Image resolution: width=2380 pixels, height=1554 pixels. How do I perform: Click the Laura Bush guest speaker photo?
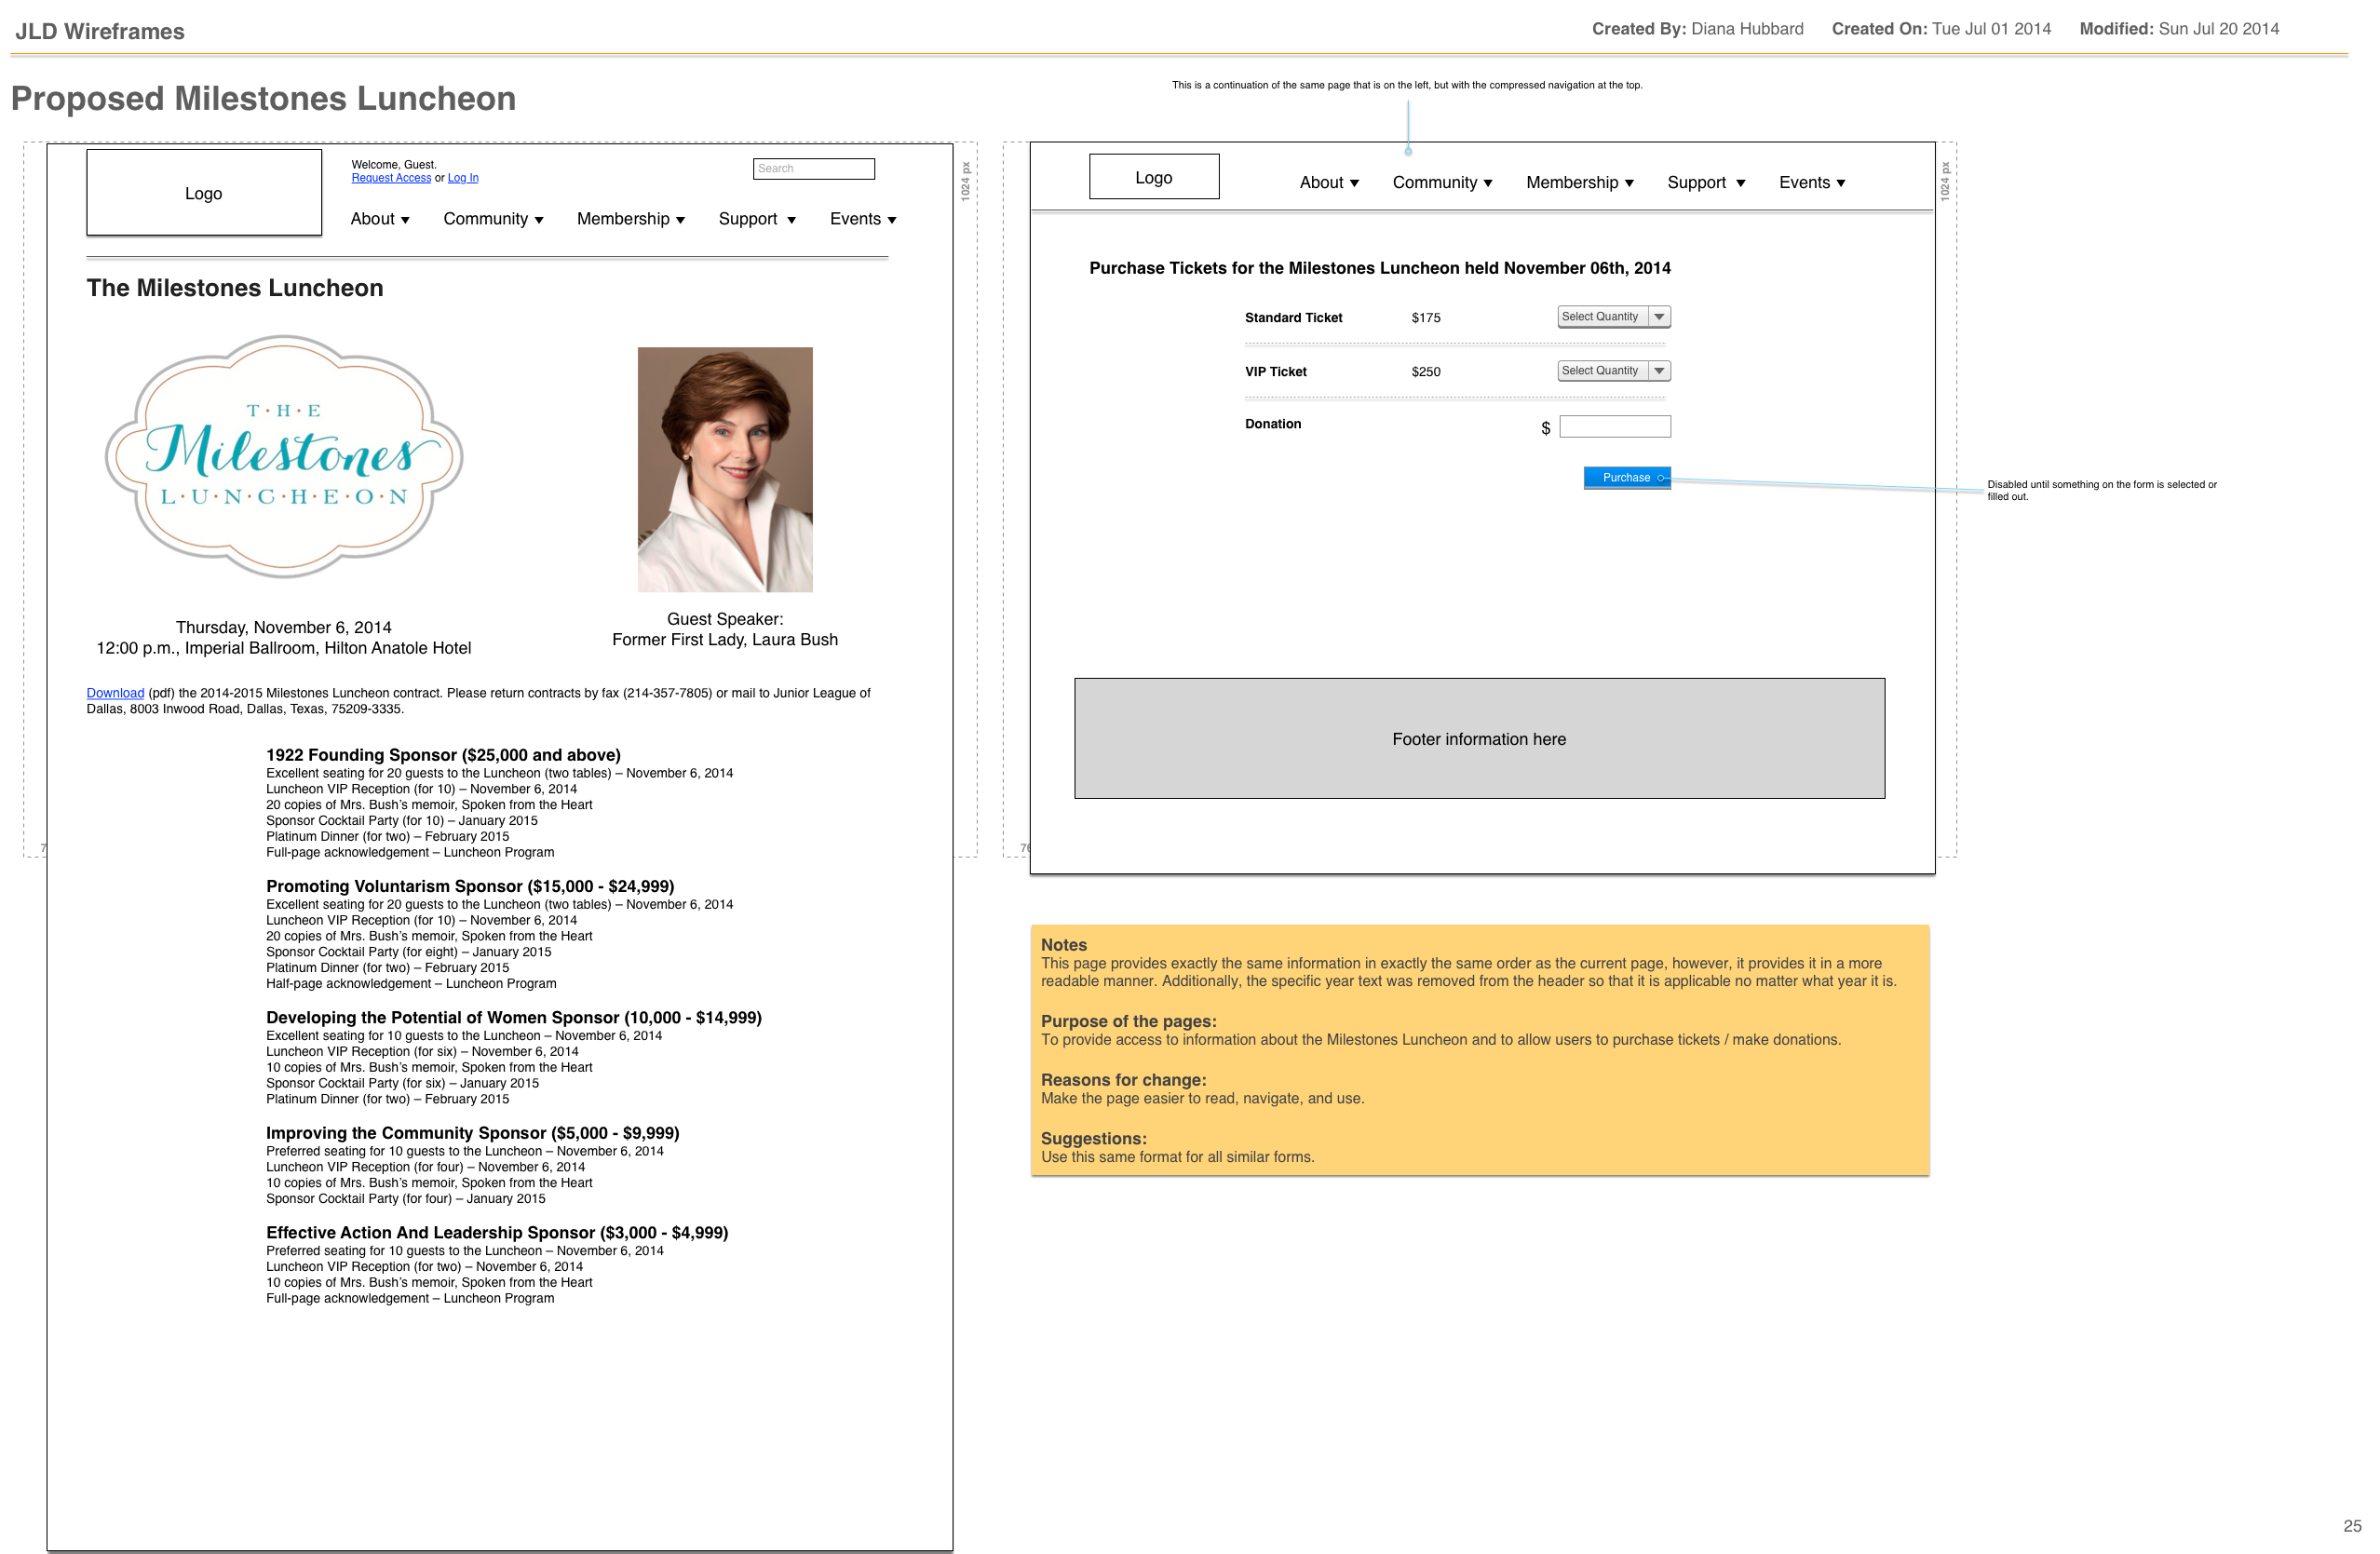pyautogui.click(x=725, y=469)
